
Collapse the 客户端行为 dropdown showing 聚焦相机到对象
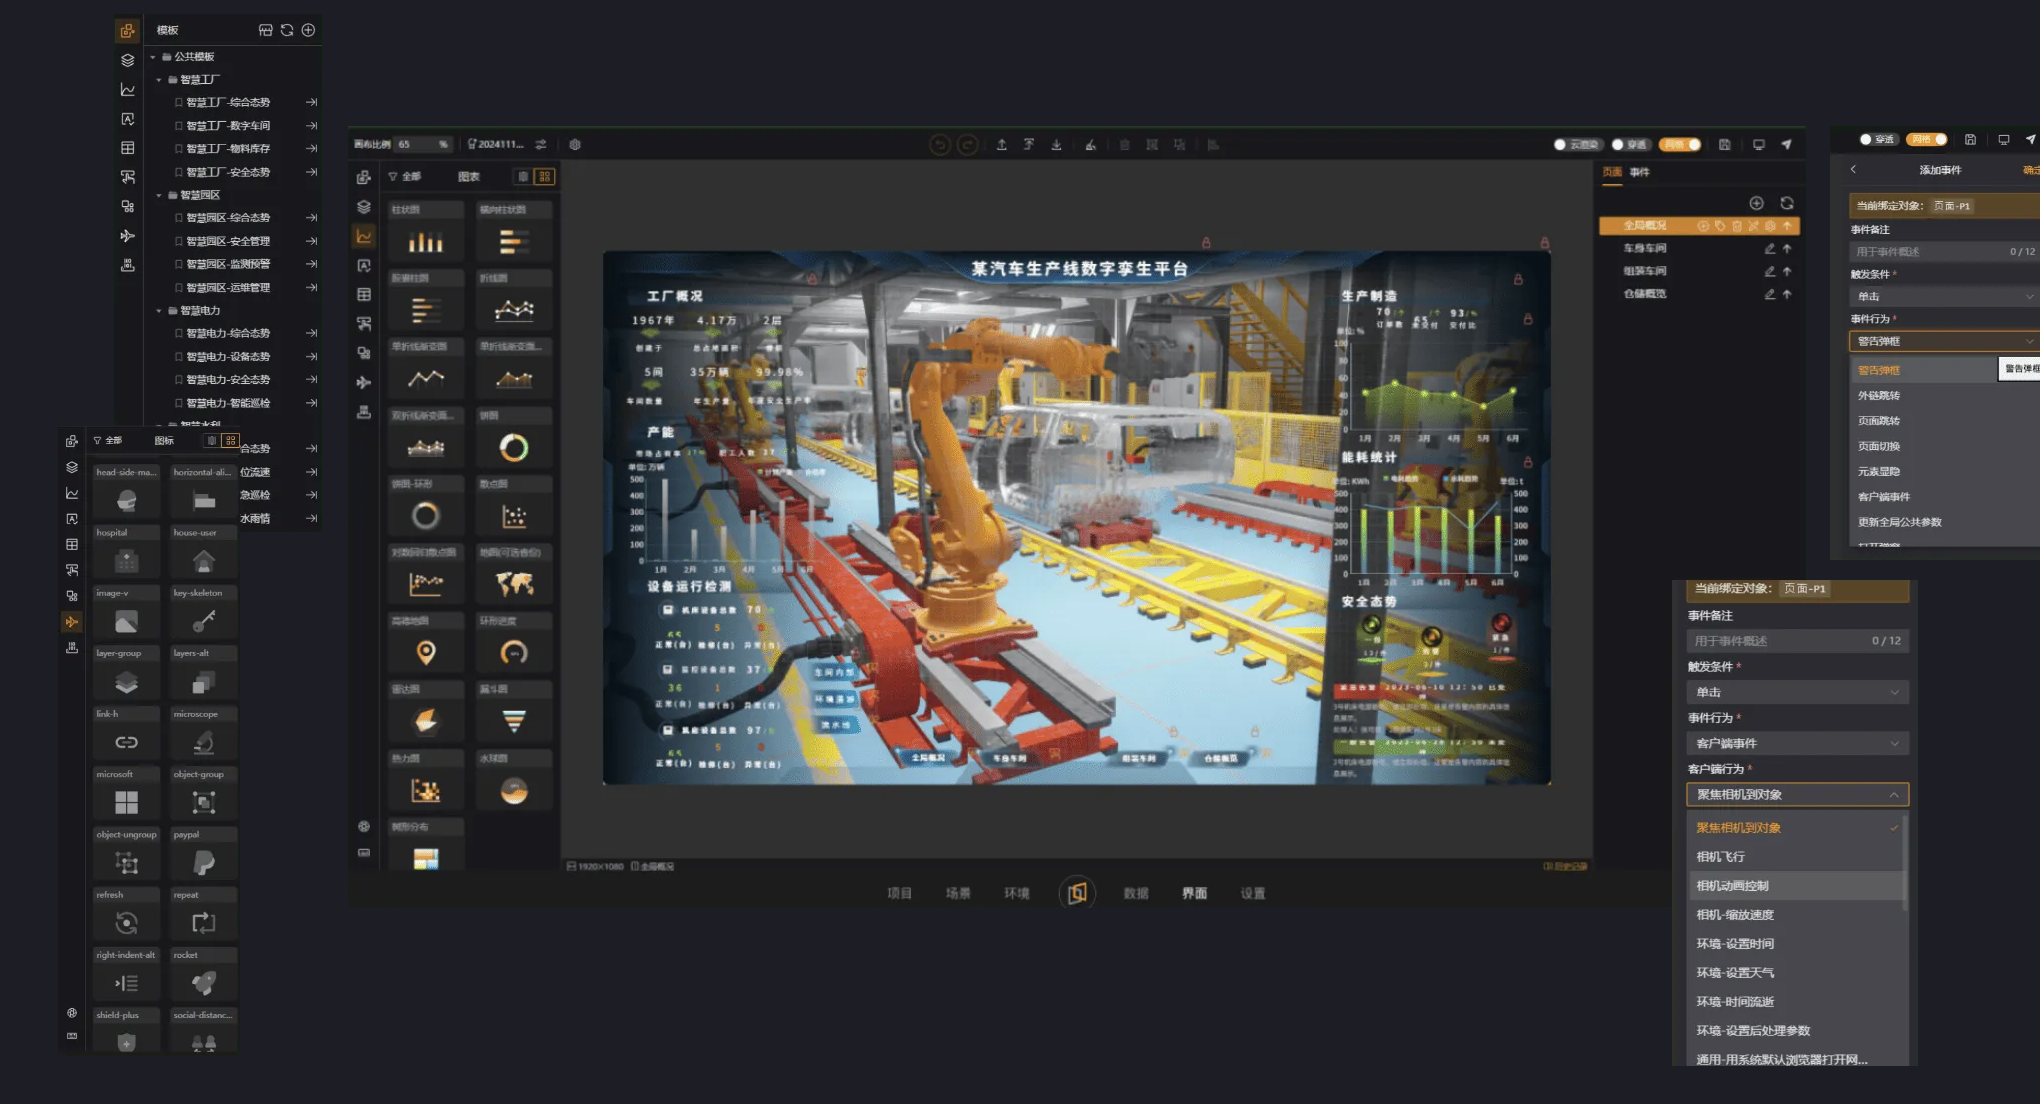point(1797,794)
